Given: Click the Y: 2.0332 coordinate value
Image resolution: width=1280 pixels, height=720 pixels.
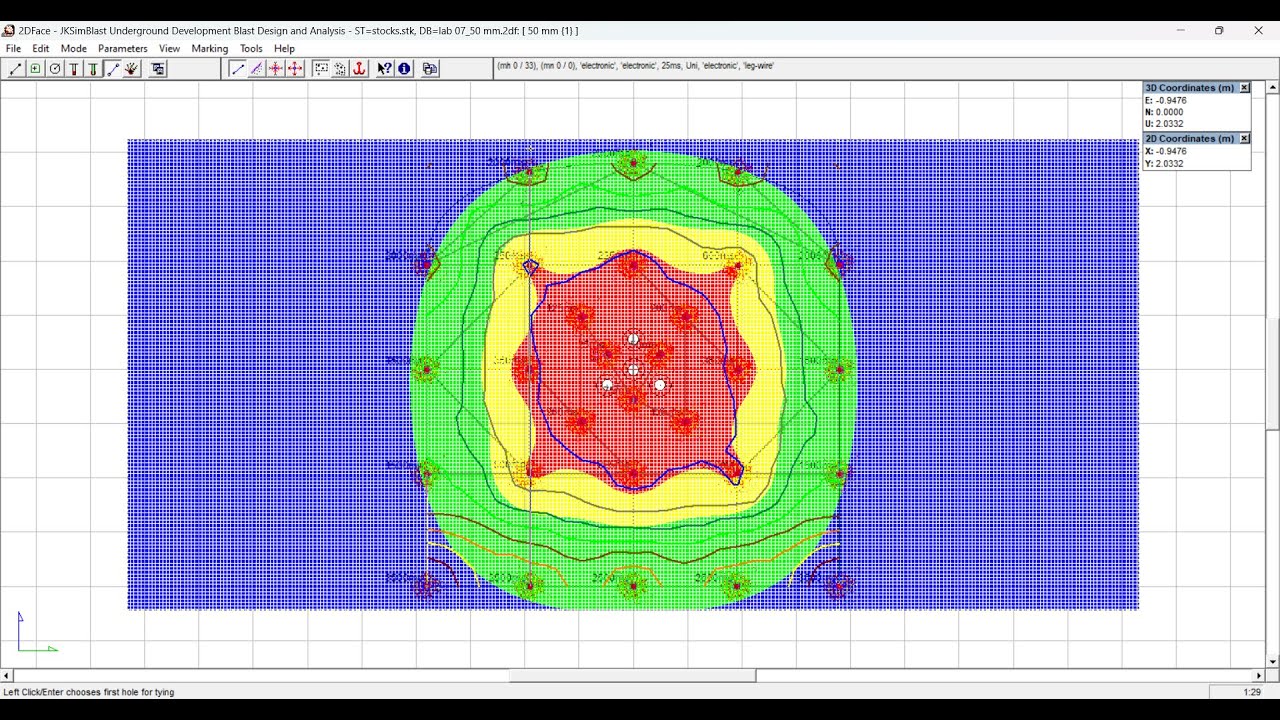Looking at the screenshot, I should pos(1165,163).
